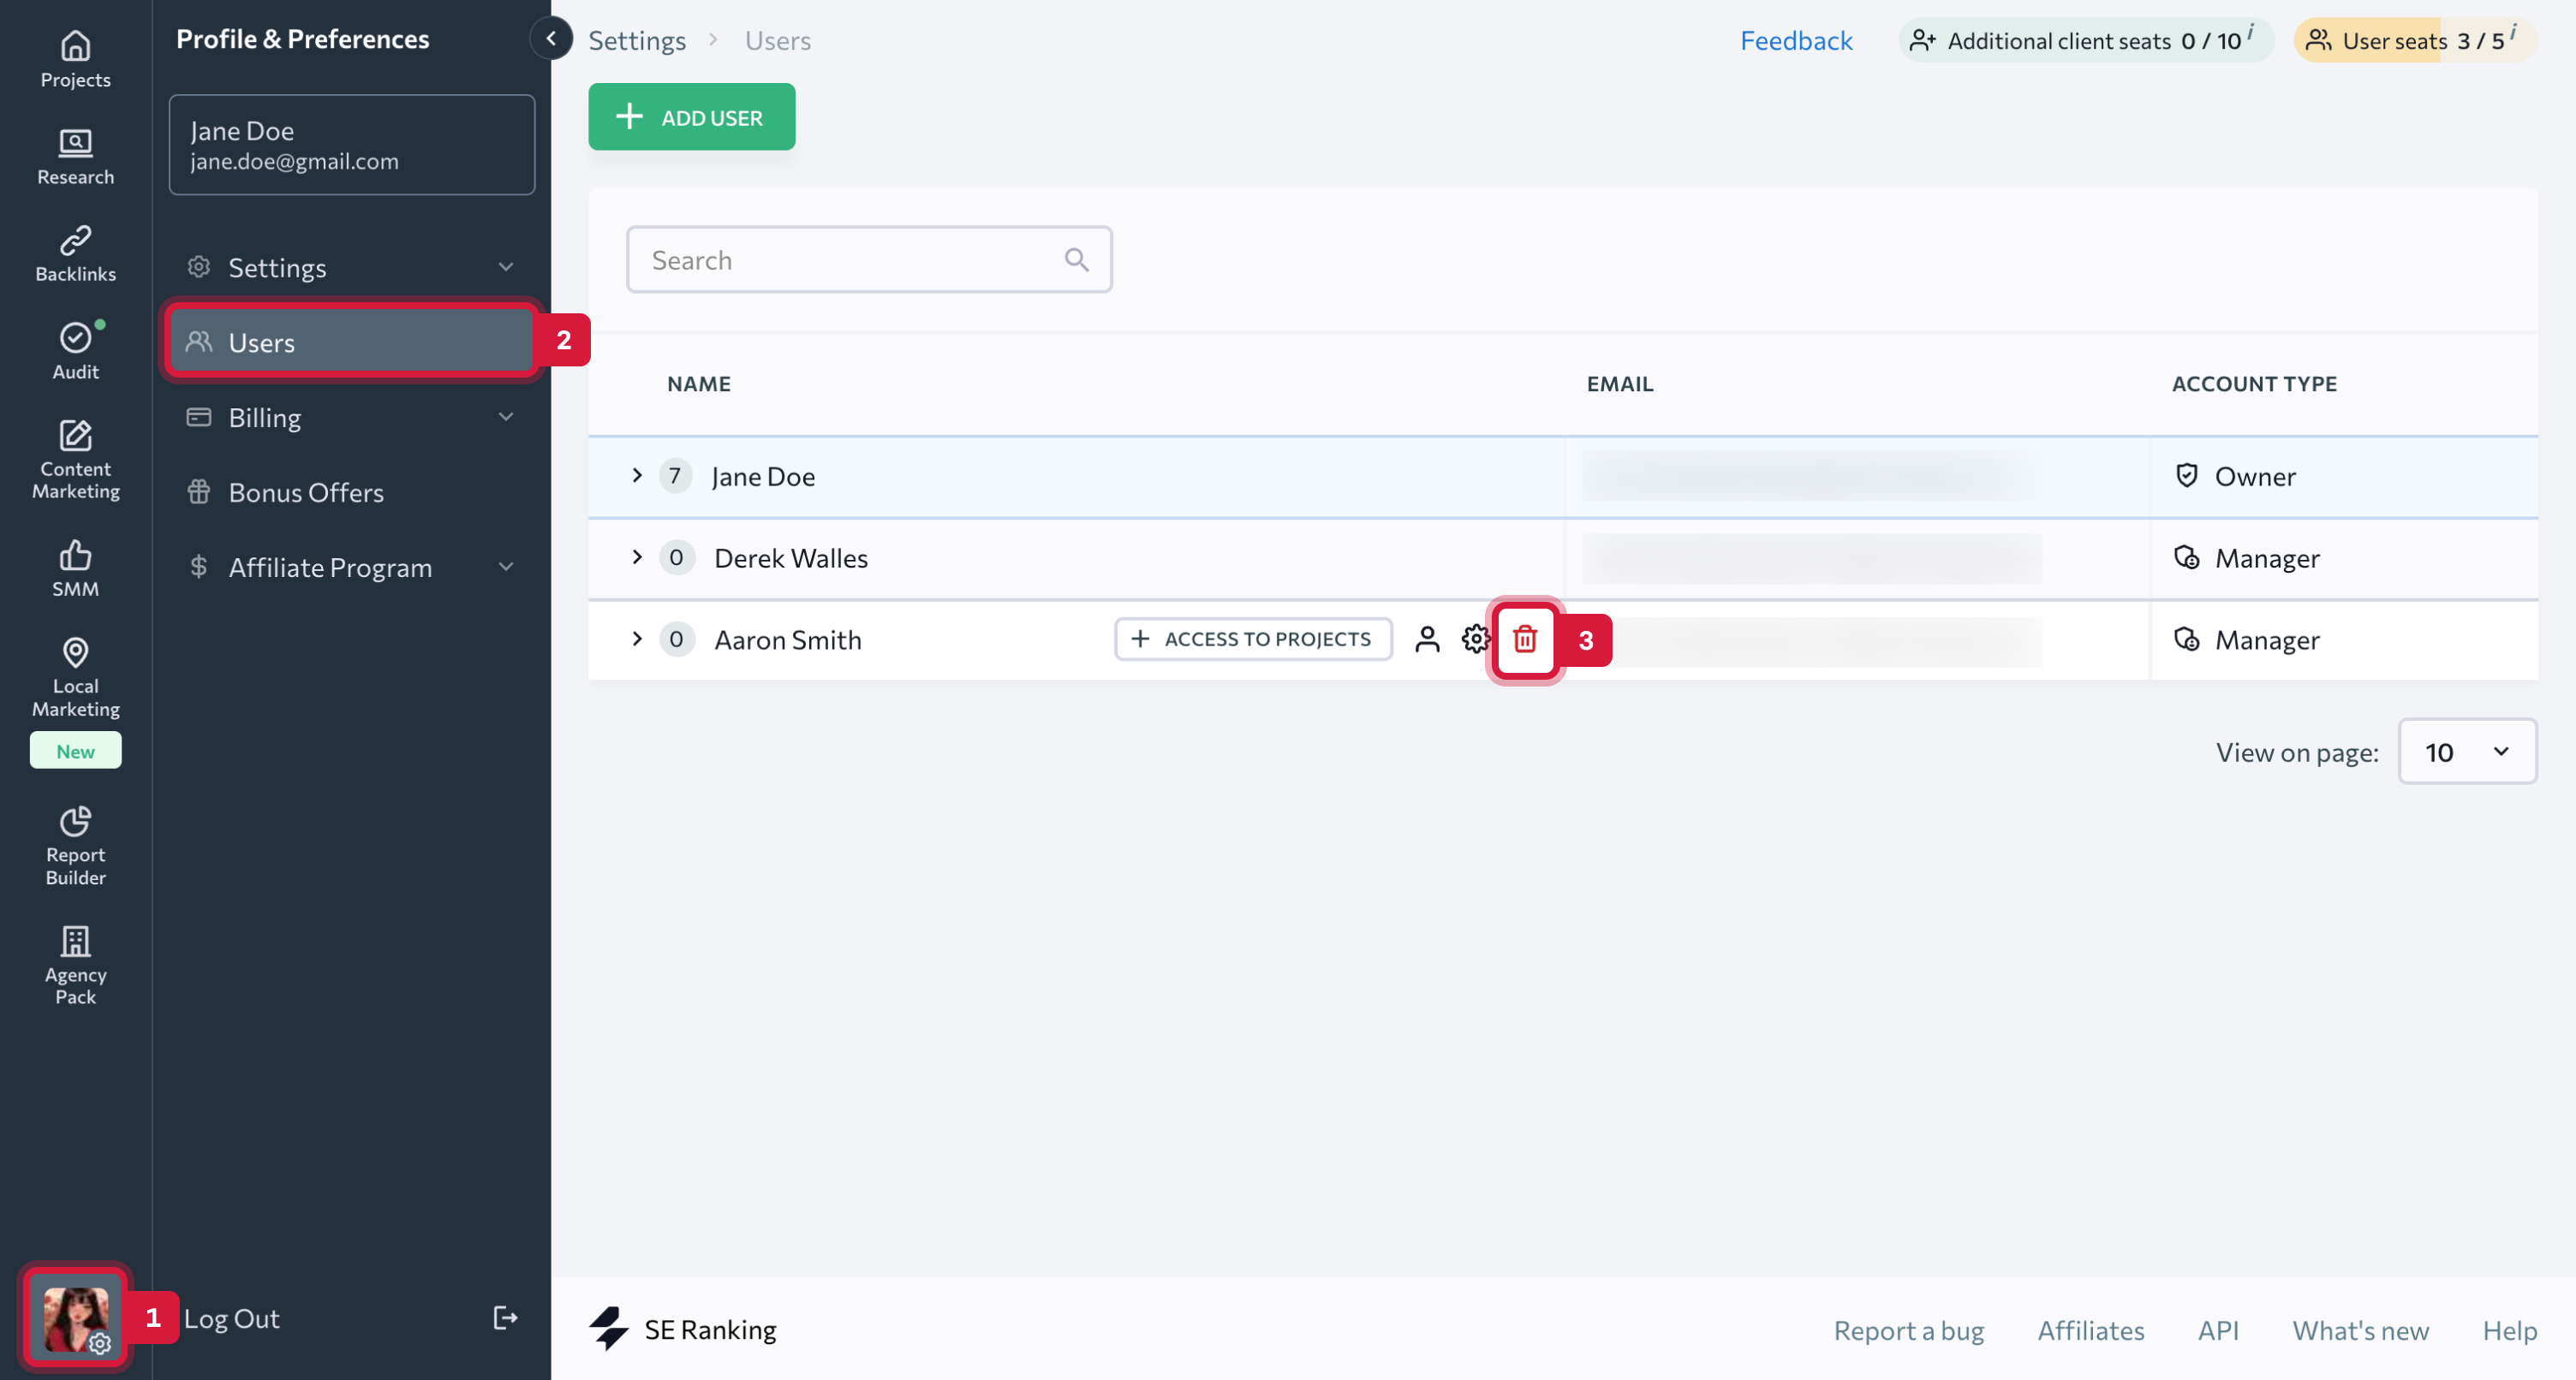Screen dimensions: 2576x1380
Task: Open the Backlinks section in sidebar
Action: 75,252
